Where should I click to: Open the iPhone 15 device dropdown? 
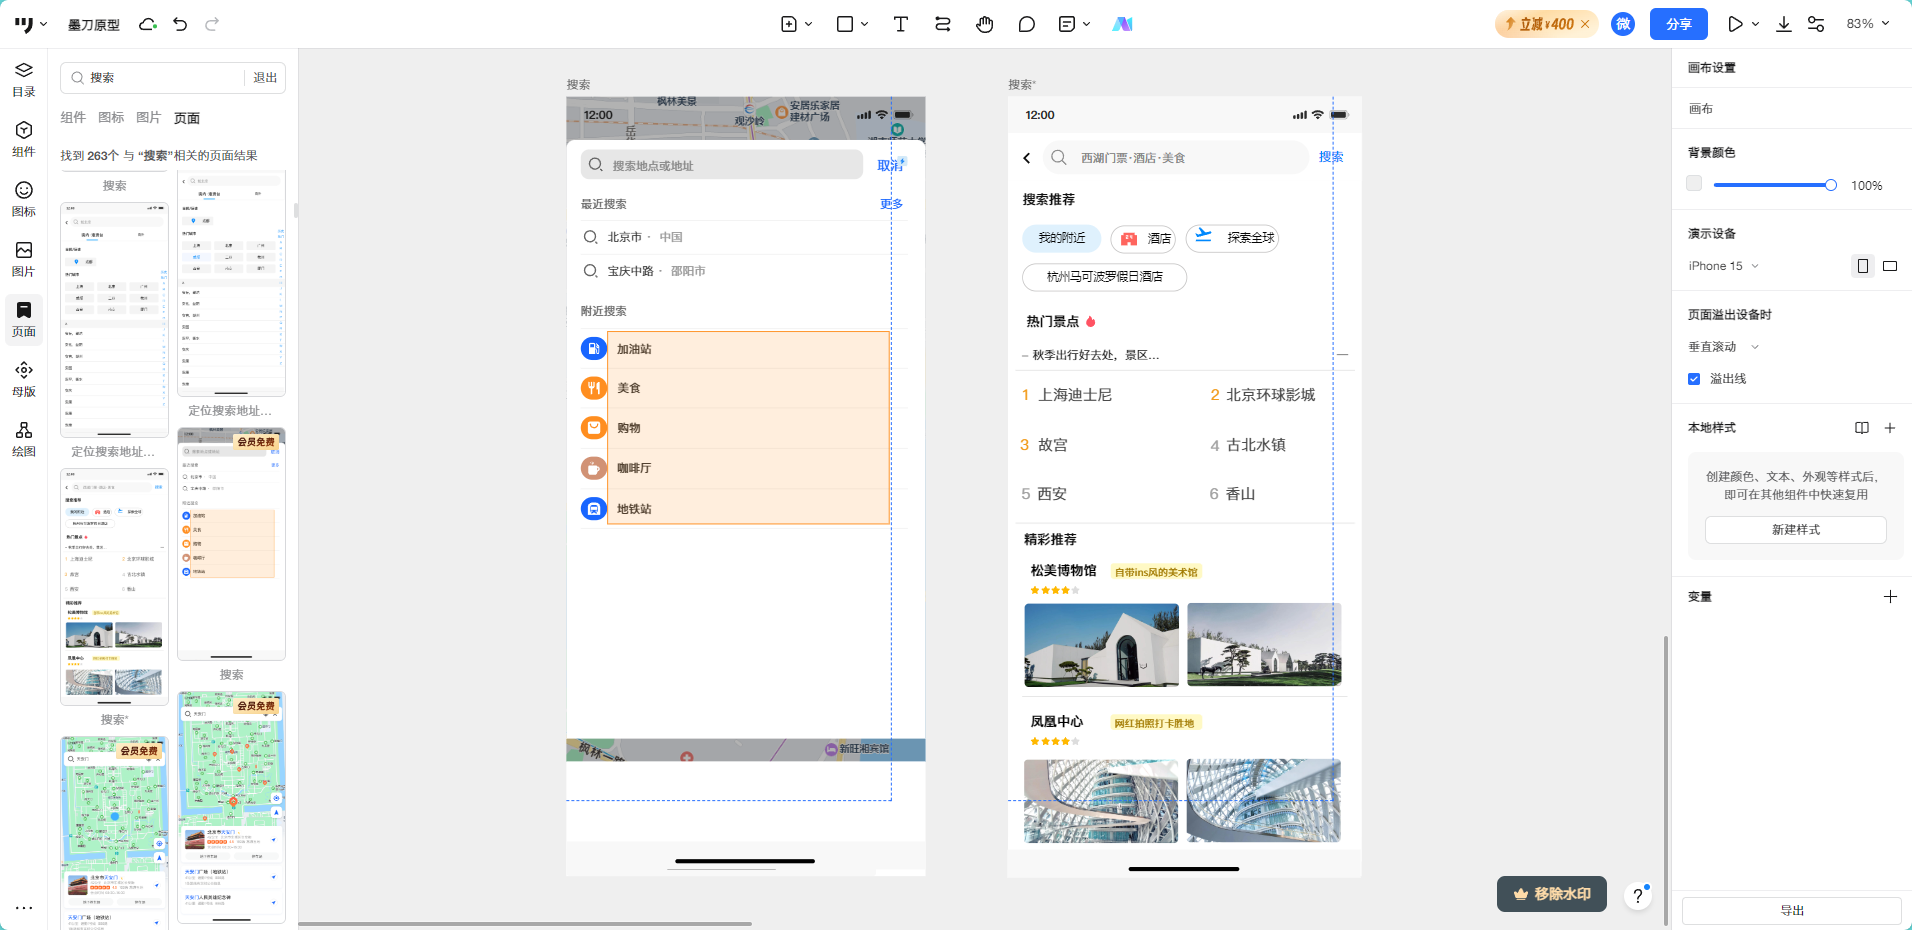point(1724,266)
